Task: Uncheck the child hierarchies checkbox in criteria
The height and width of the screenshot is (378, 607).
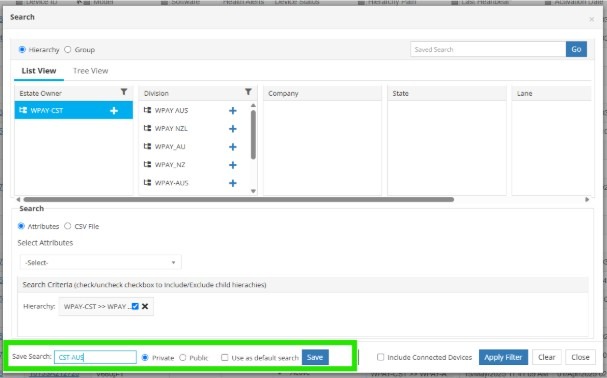Action: click(x=135, y=306)
